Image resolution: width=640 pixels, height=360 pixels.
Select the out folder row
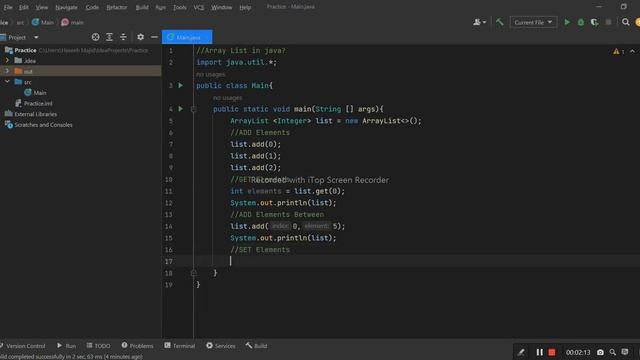coord(81,71)
